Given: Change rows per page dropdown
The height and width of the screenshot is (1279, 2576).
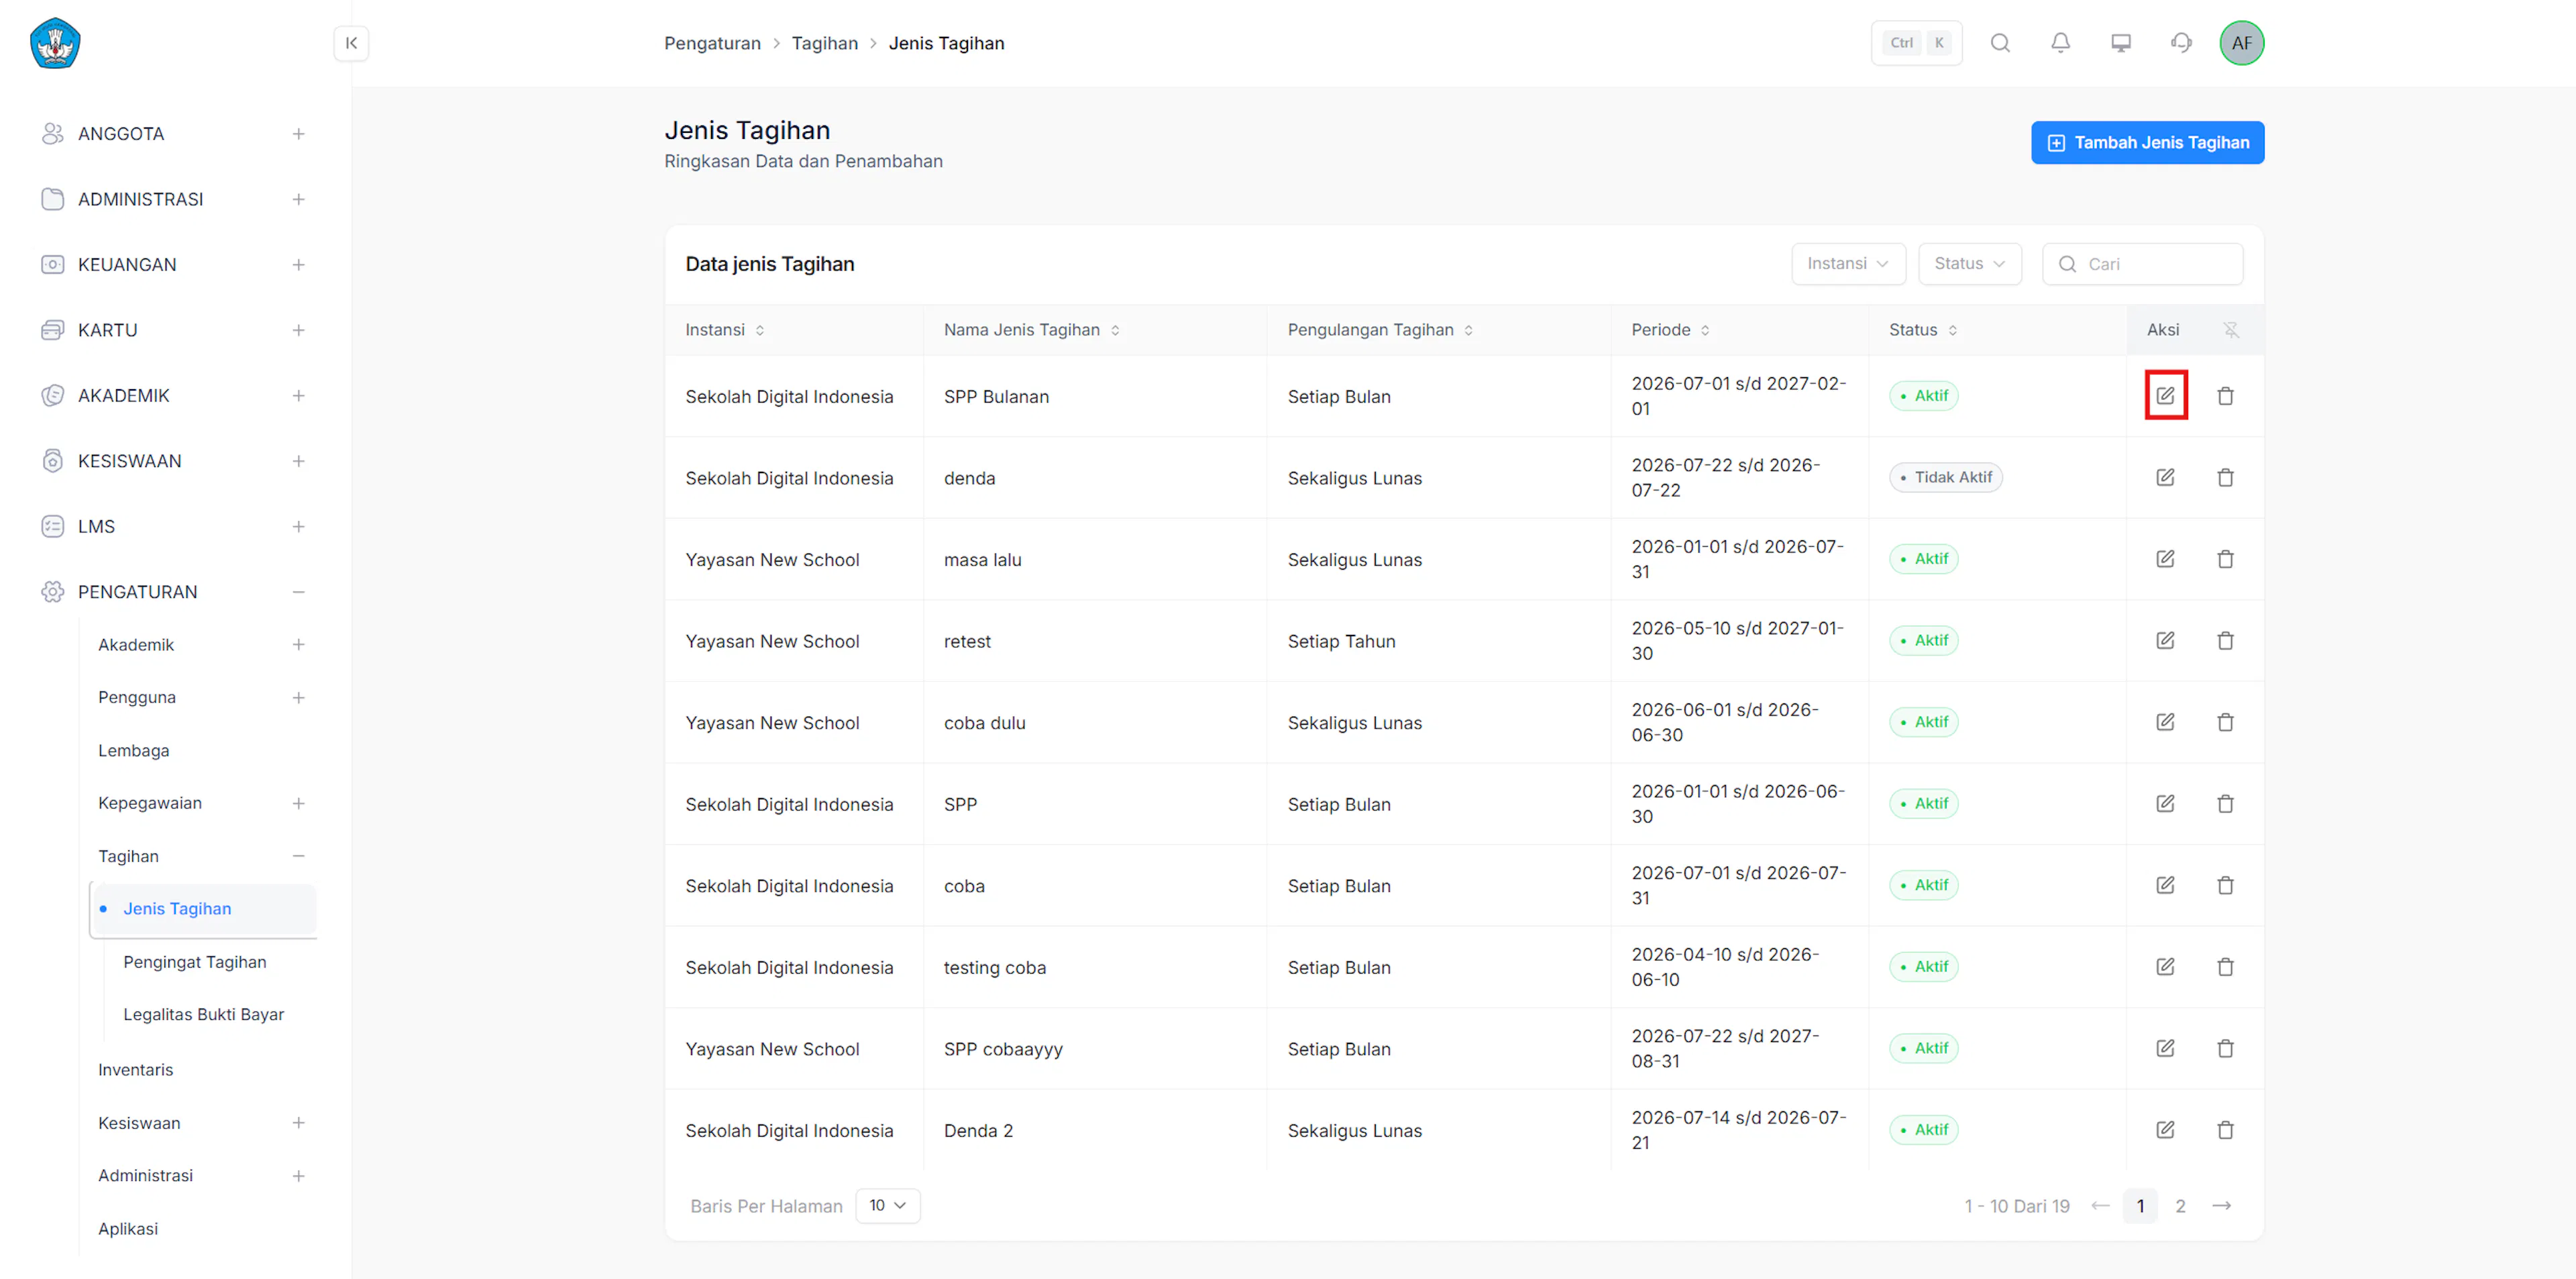Looking at the screenshot, I should [887, 1206].
